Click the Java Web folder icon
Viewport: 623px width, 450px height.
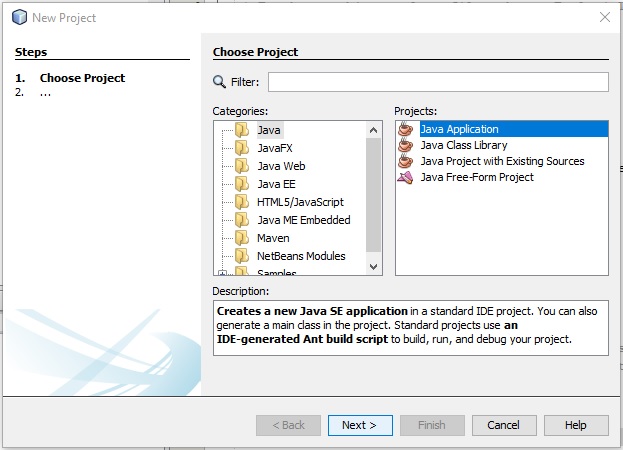coord(242,166)
